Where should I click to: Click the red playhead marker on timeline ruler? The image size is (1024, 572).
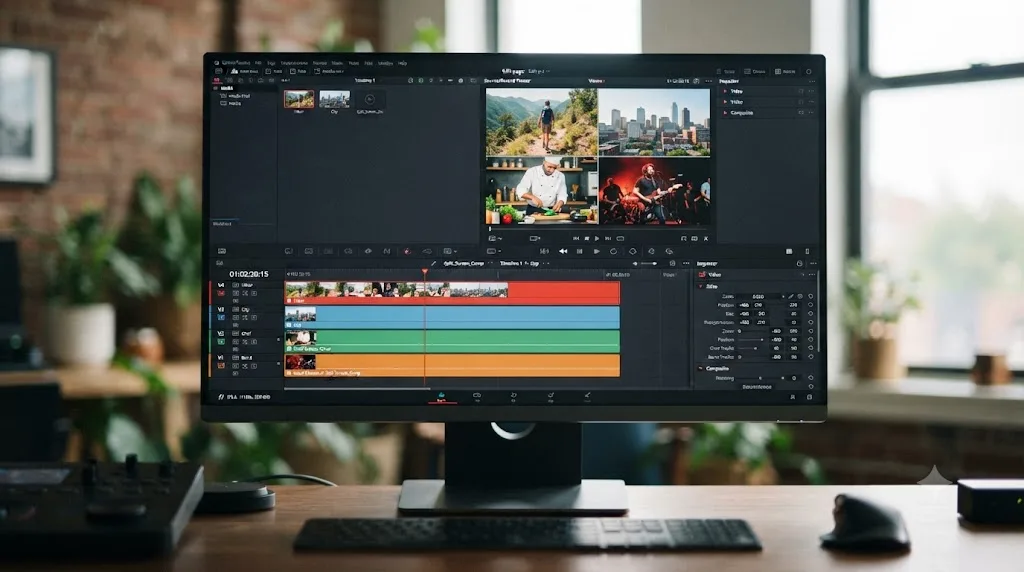pos(424,271)
